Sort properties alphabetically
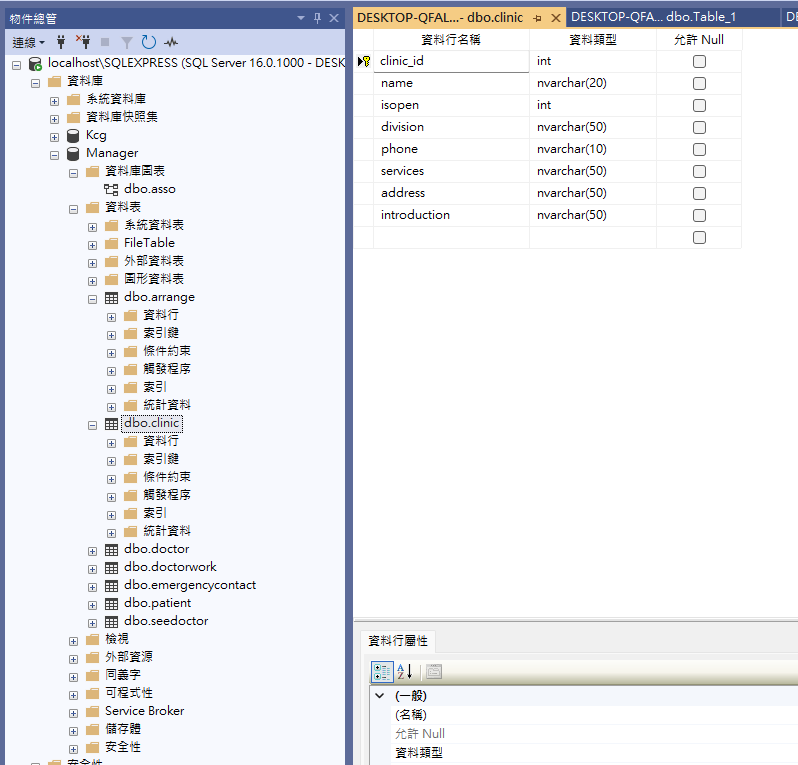Screen dimensions: 798x765 point(404,672)
